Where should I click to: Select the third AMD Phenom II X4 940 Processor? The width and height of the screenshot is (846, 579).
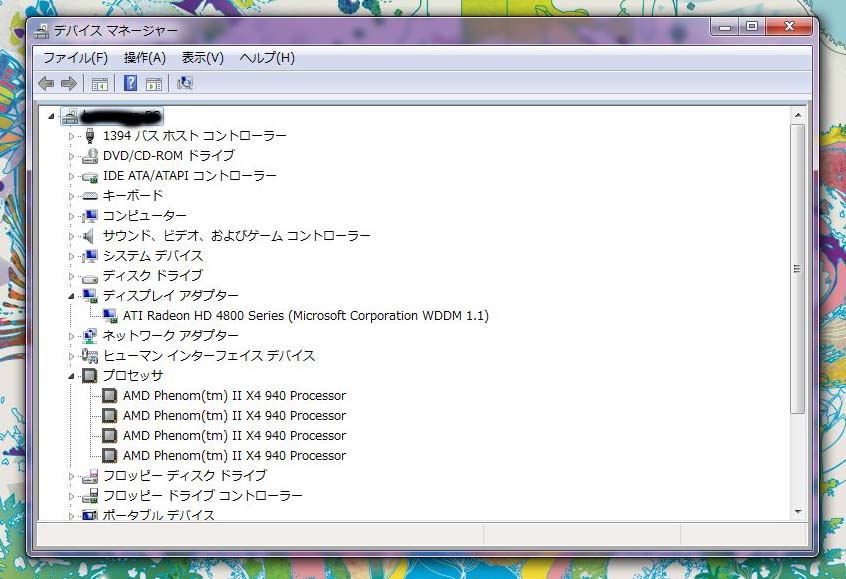point(234,435)
